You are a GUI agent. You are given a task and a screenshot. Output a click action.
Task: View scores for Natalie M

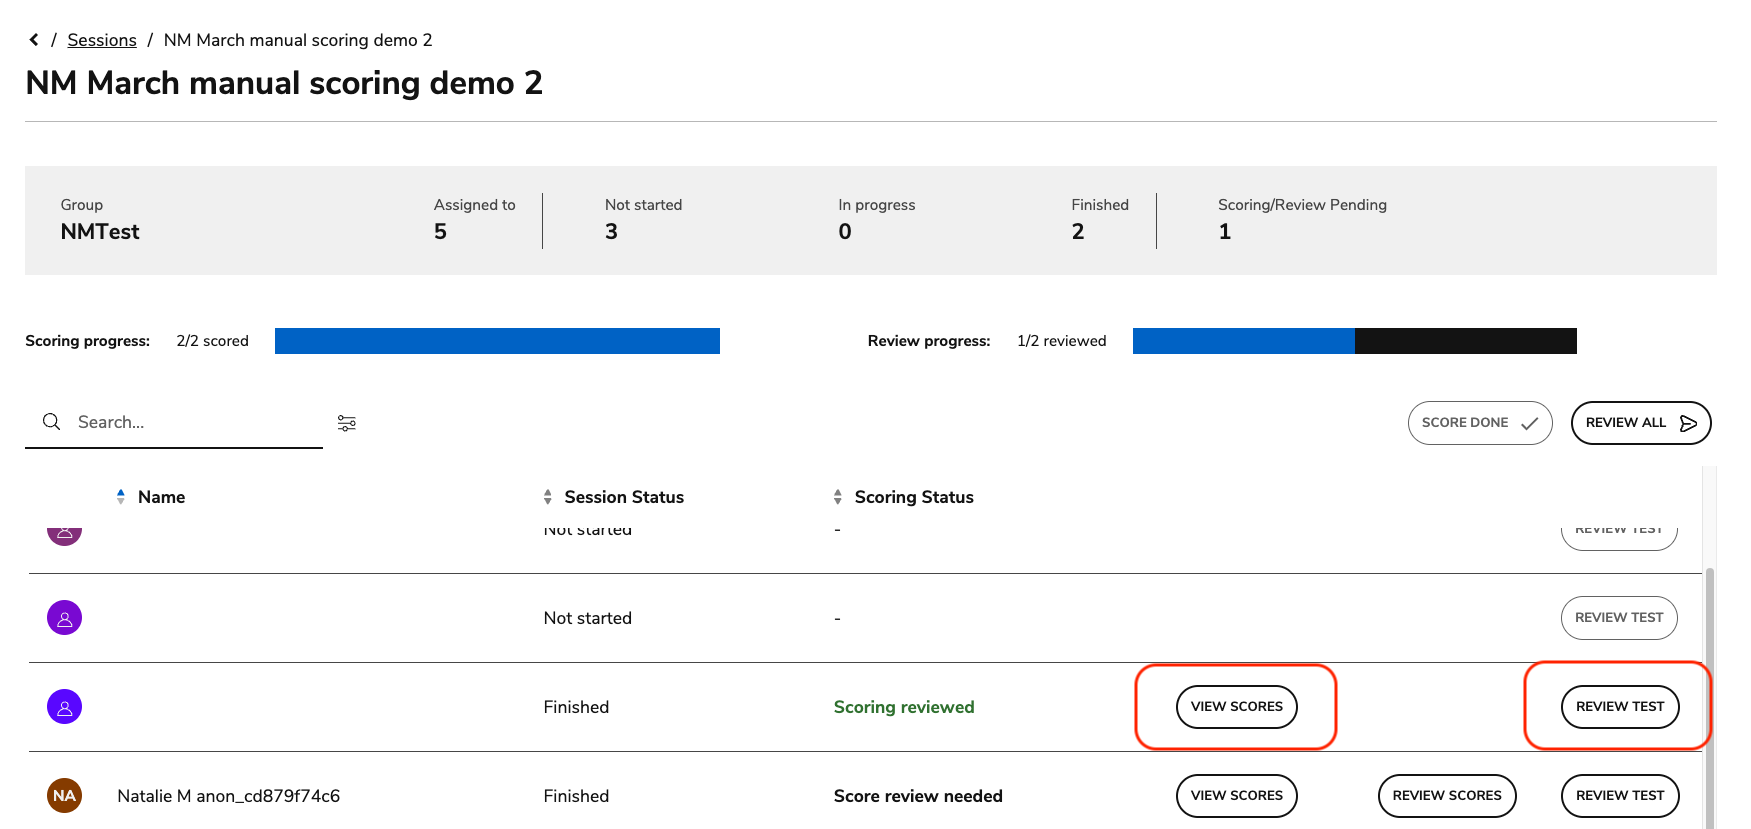(1236, 796)
